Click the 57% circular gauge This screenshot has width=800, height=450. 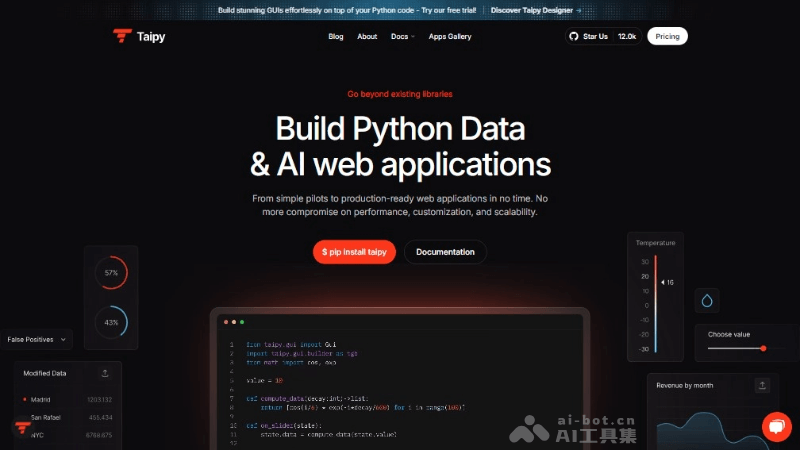tap(111, 272)
